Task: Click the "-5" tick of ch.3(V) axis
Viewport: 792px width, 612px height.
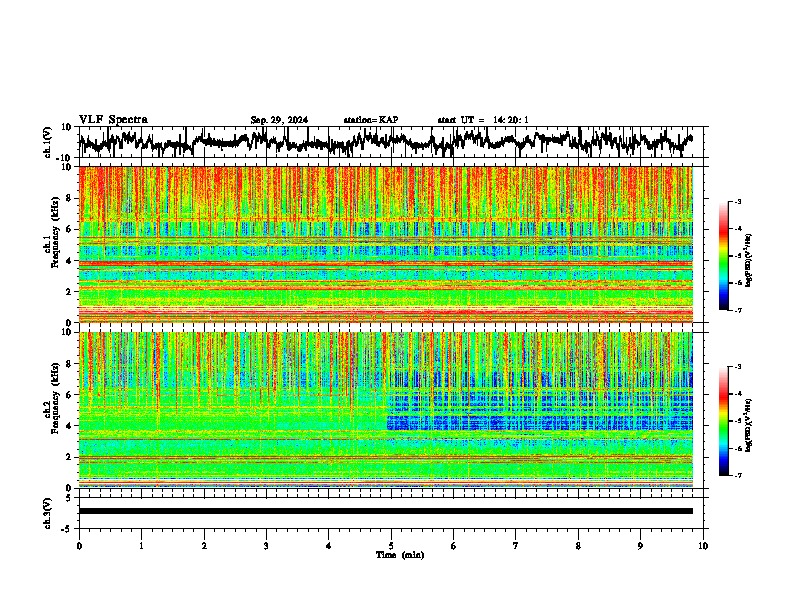Action: click(x=68, y=529)
